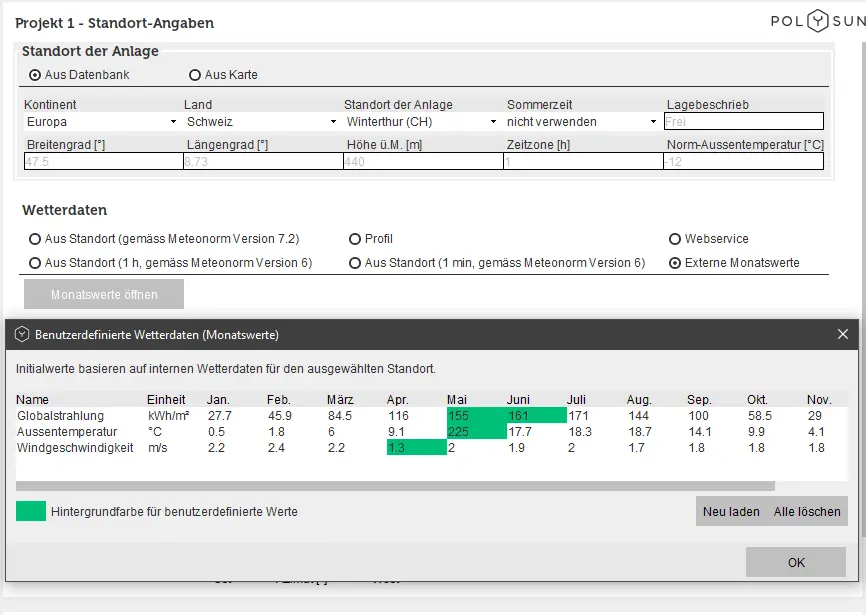
Task: Select the Webservice radio button
Action: (x=674, y=239)
